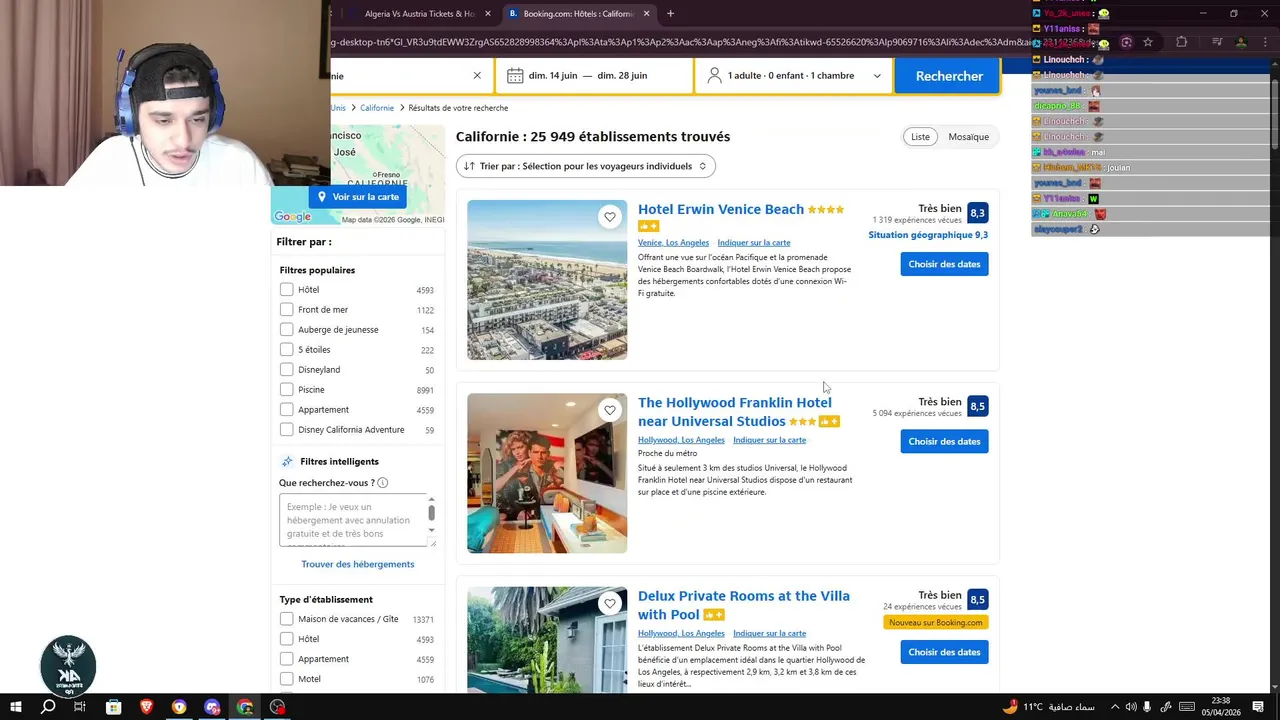Open the date range picker dim. 14 juin

click(x=595, y=75)
